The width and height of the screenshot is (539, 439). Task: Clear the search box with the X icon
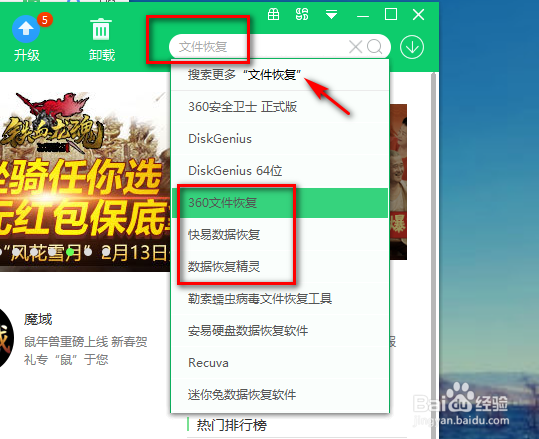[355, 46]
